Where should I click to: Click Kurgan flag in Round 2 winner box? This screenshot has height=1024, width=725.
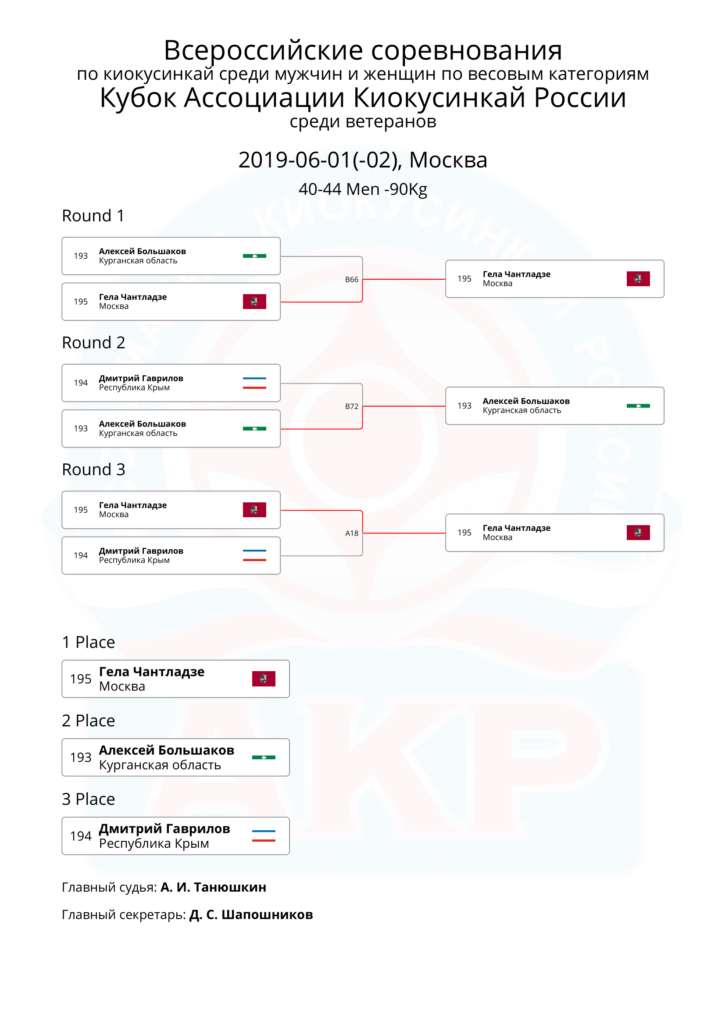tap(638, 406)
